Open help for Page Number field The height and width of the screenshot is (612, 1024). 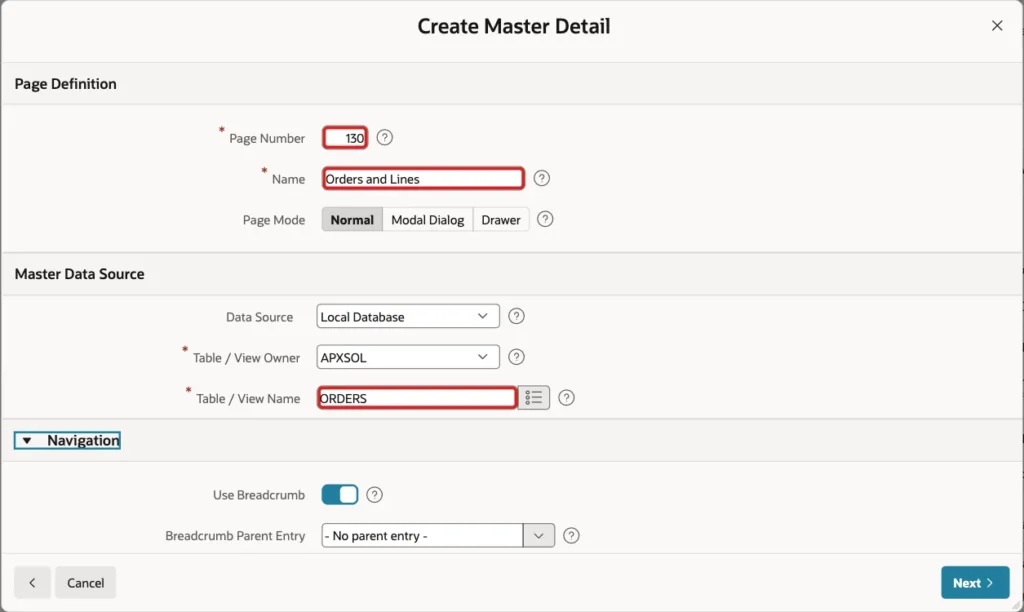[385, 138]
